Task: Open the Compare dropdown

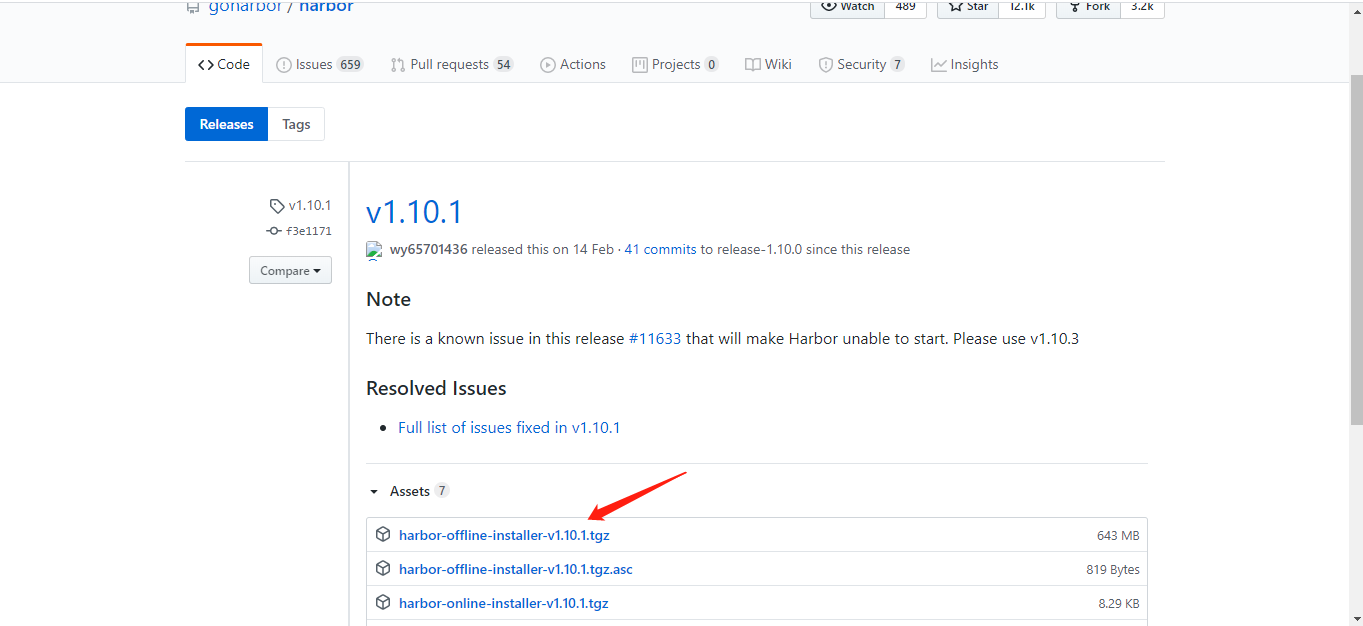Action: 290,270
